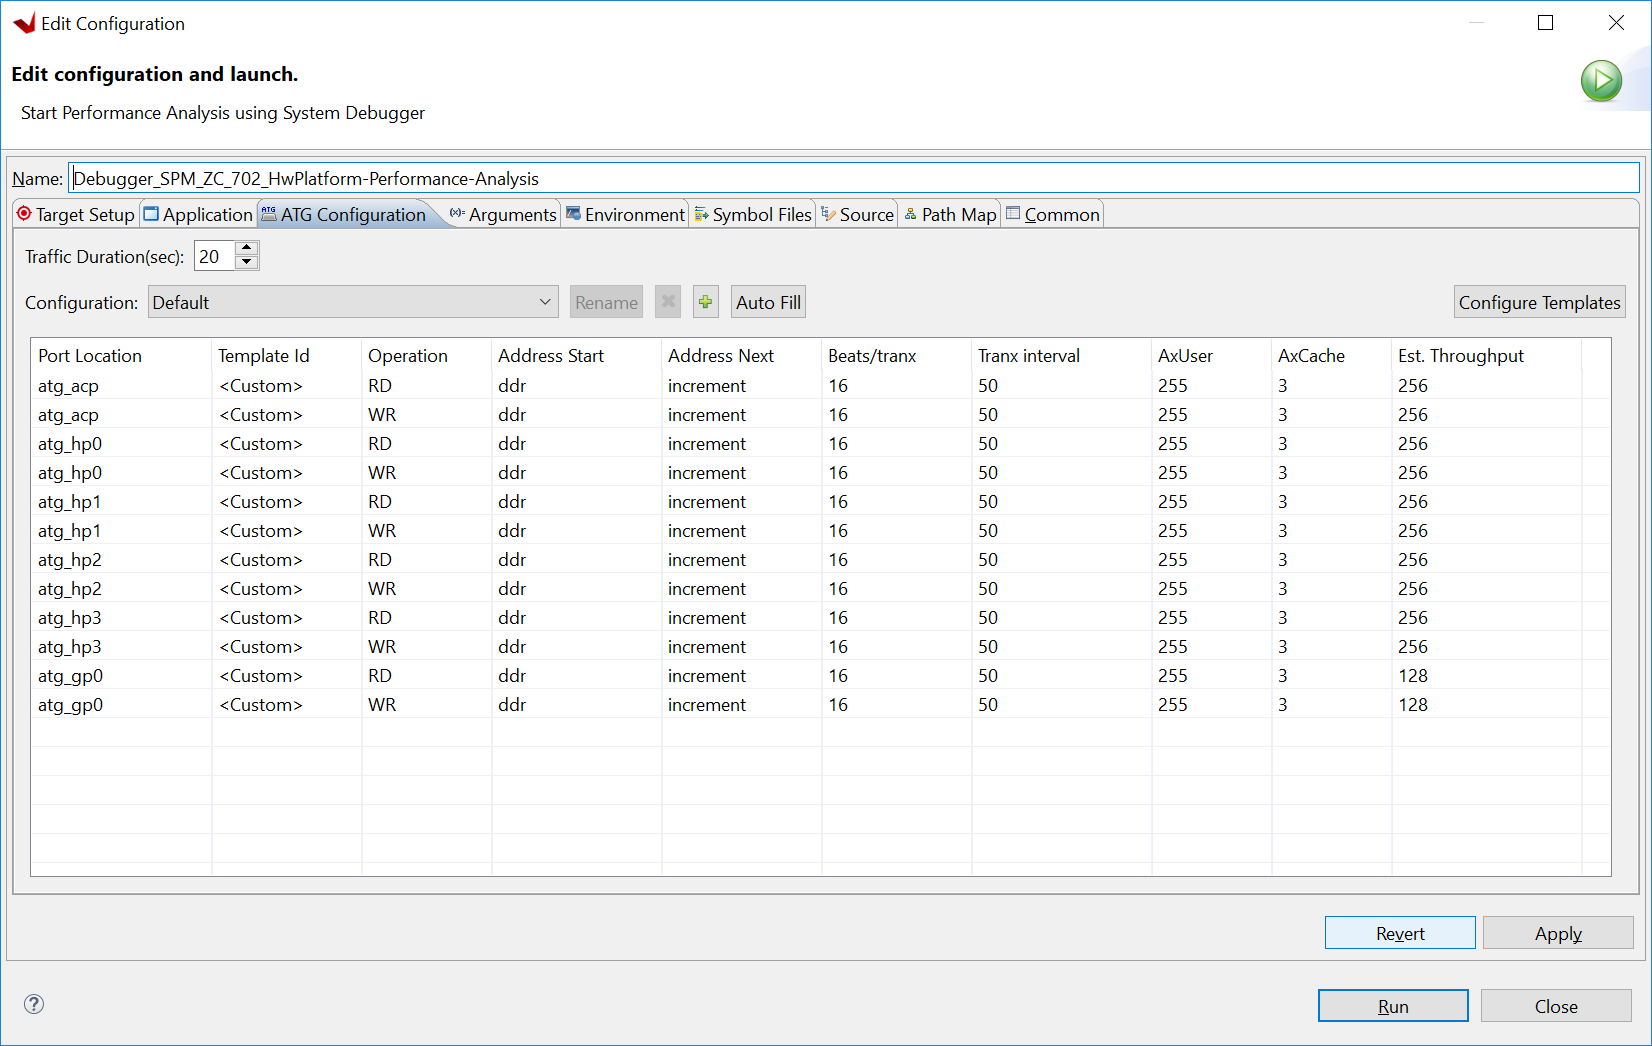Add a new configuration using the plus icon
1652x1046 pixels.
[705, 301]
